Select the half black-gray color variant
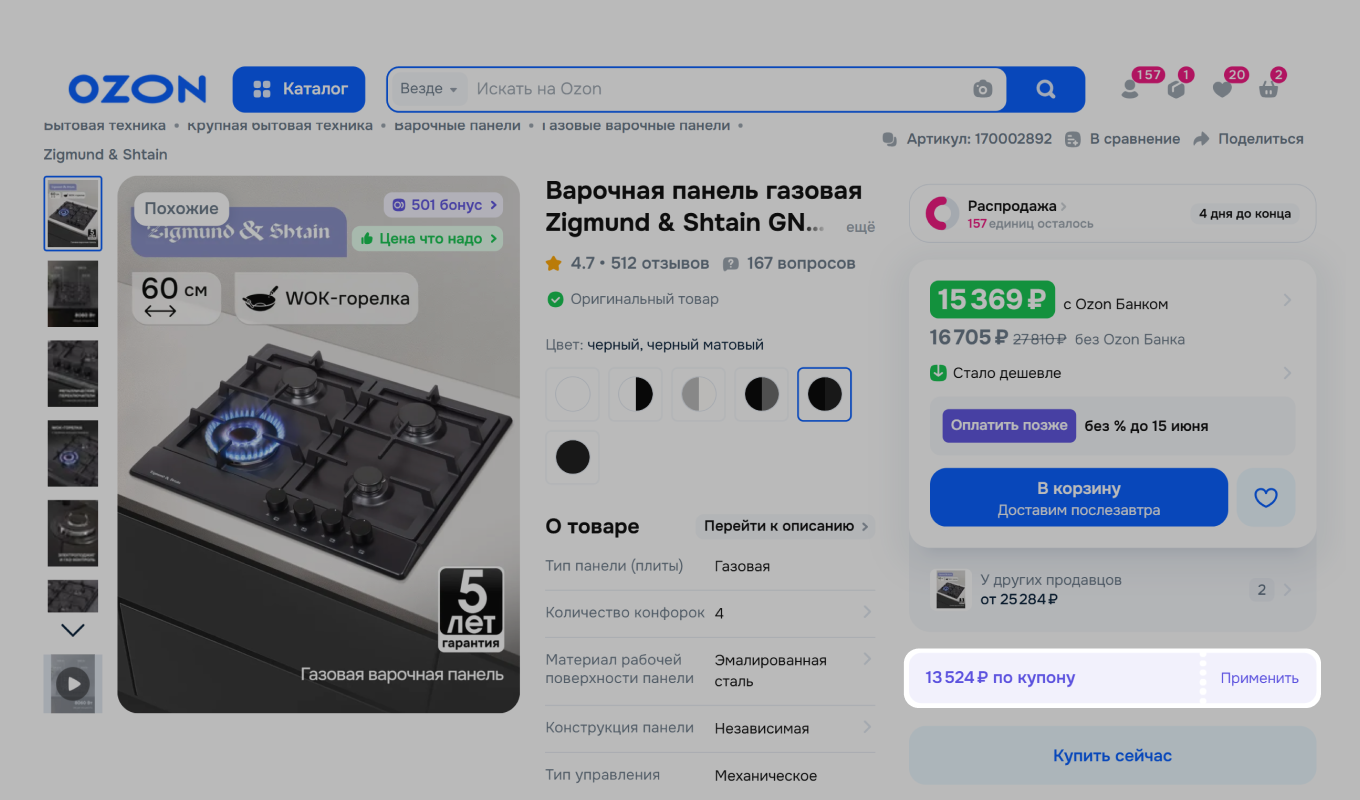The image size is (1360, 800). [x=761, y=394]
